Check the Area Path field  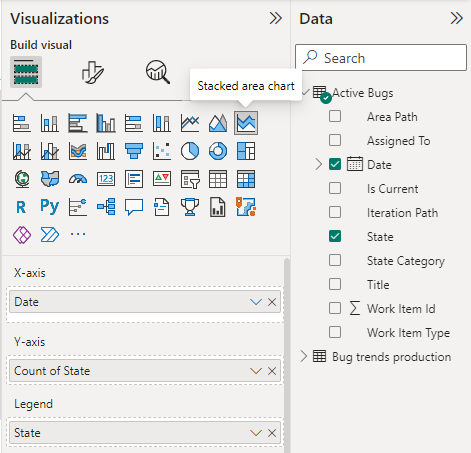coord(335,116)
